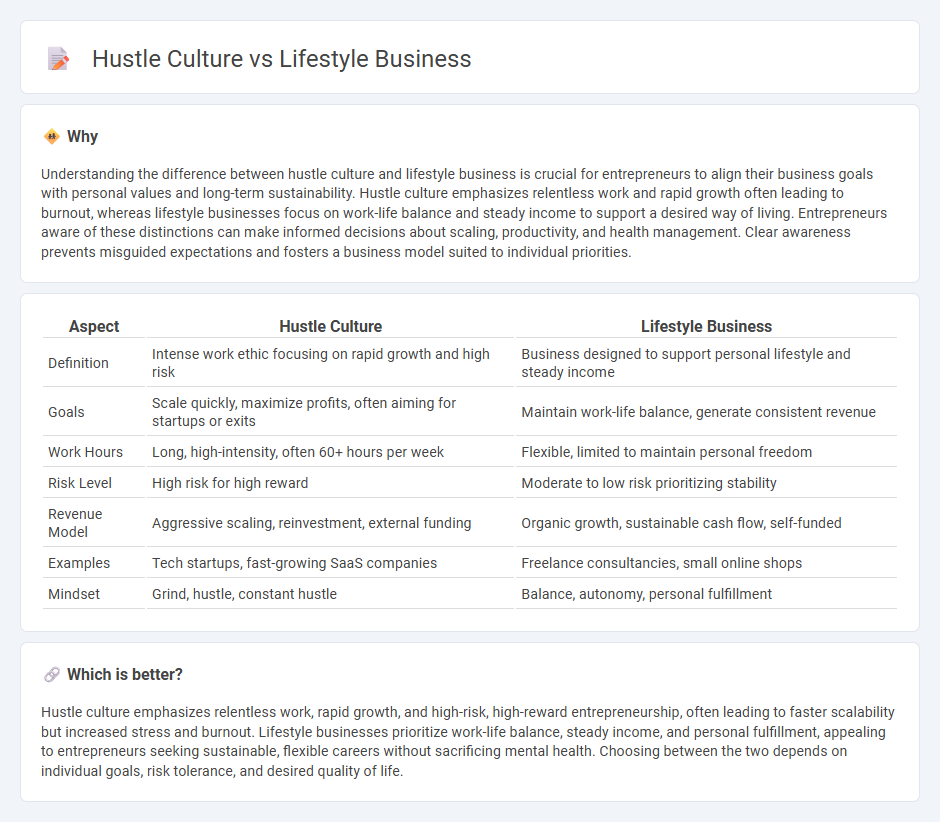The image size is (940, 822).
Task: Click cell 'Long, high-intensity, often 60+ hours per week'
Action: point(330,452)
